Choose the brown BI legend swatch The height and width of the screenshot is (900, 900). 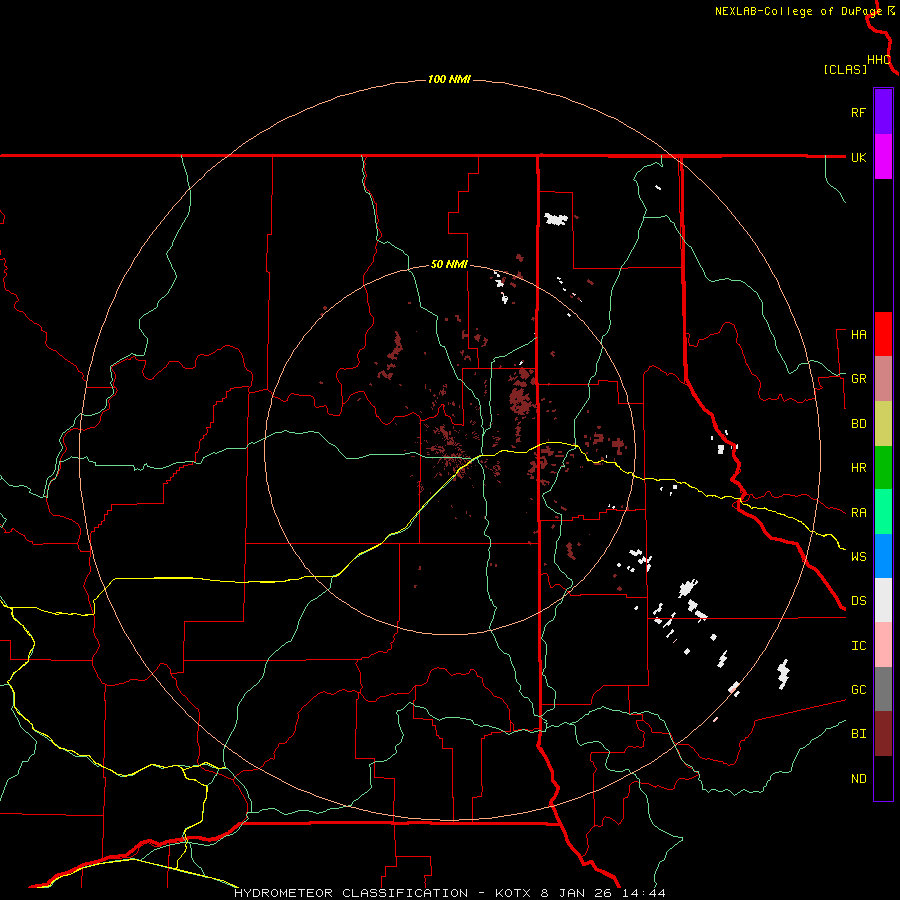[x=883, y=734]
